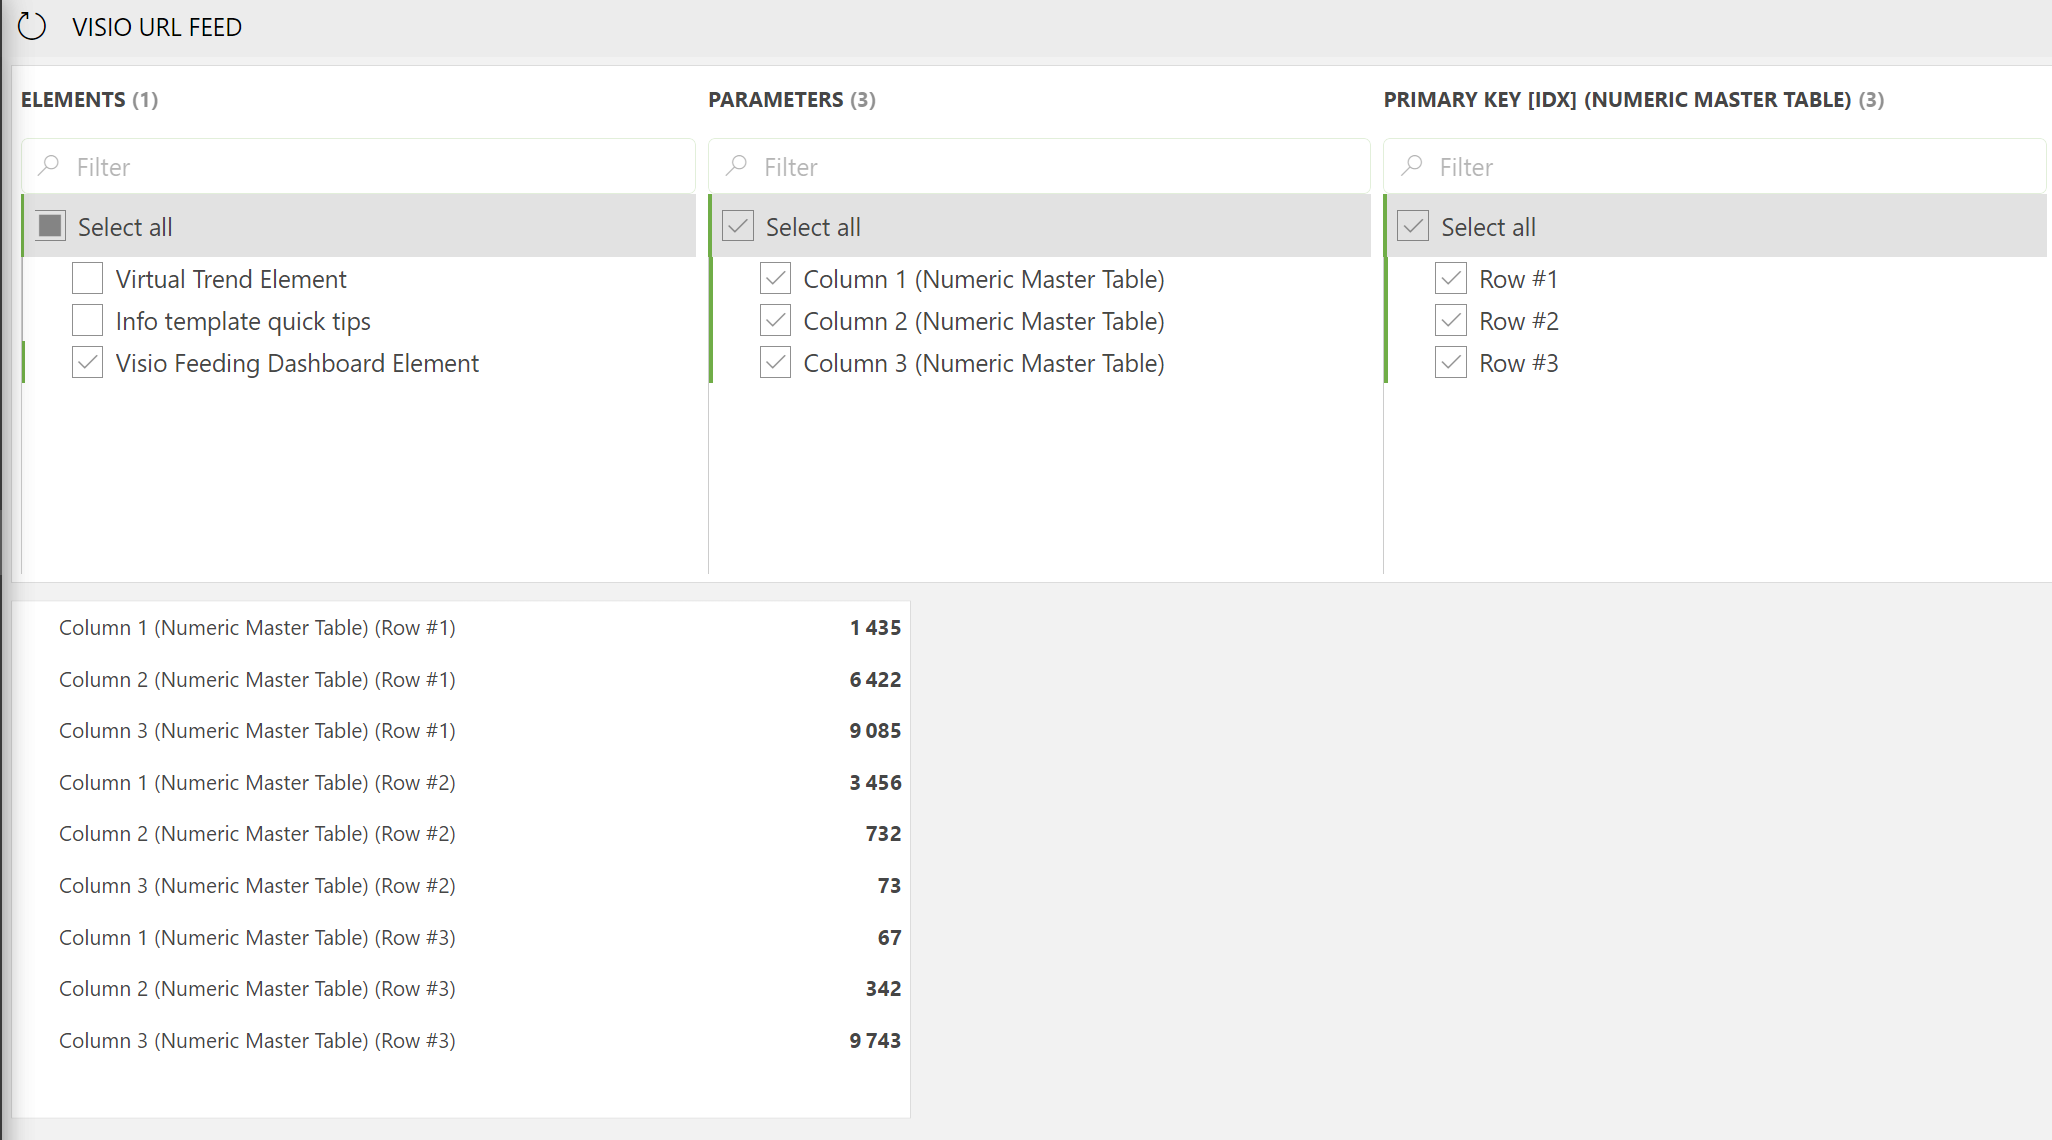Focus the Parameters filter input field
This screenshot has height=1140, width=2052.
click(x=1039, y=166)
